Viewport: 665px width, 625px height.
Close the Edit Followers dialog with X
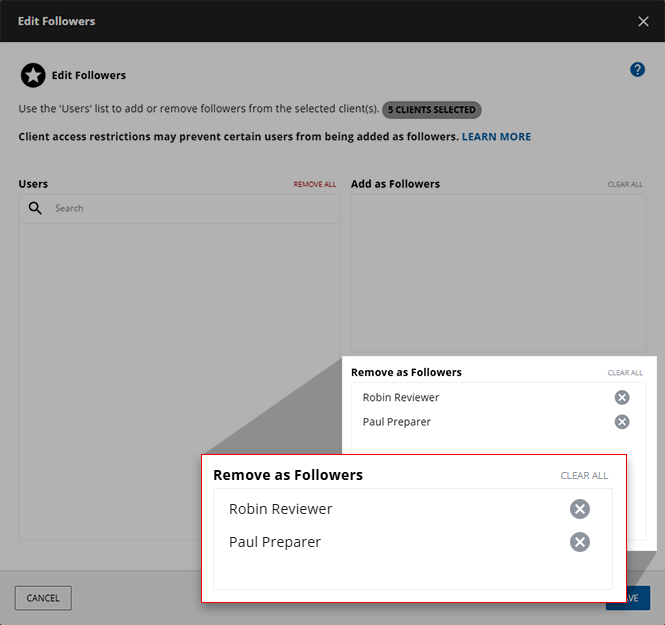[x=643, y=21]
